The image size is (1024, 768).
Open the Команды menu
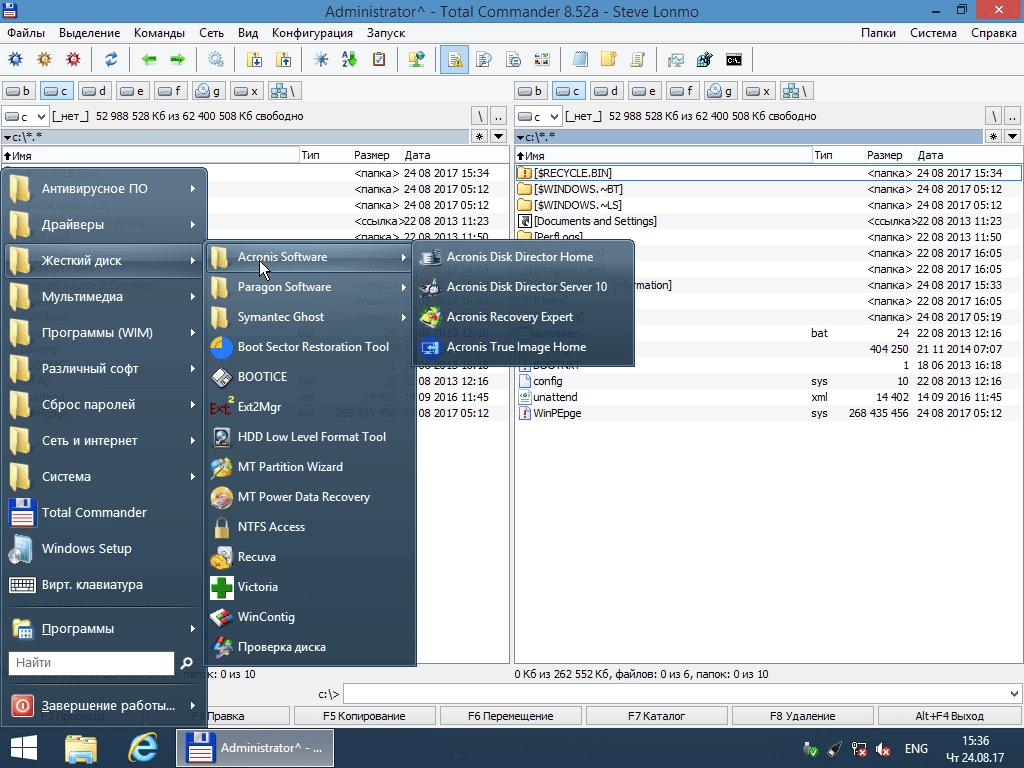[159, 33]
